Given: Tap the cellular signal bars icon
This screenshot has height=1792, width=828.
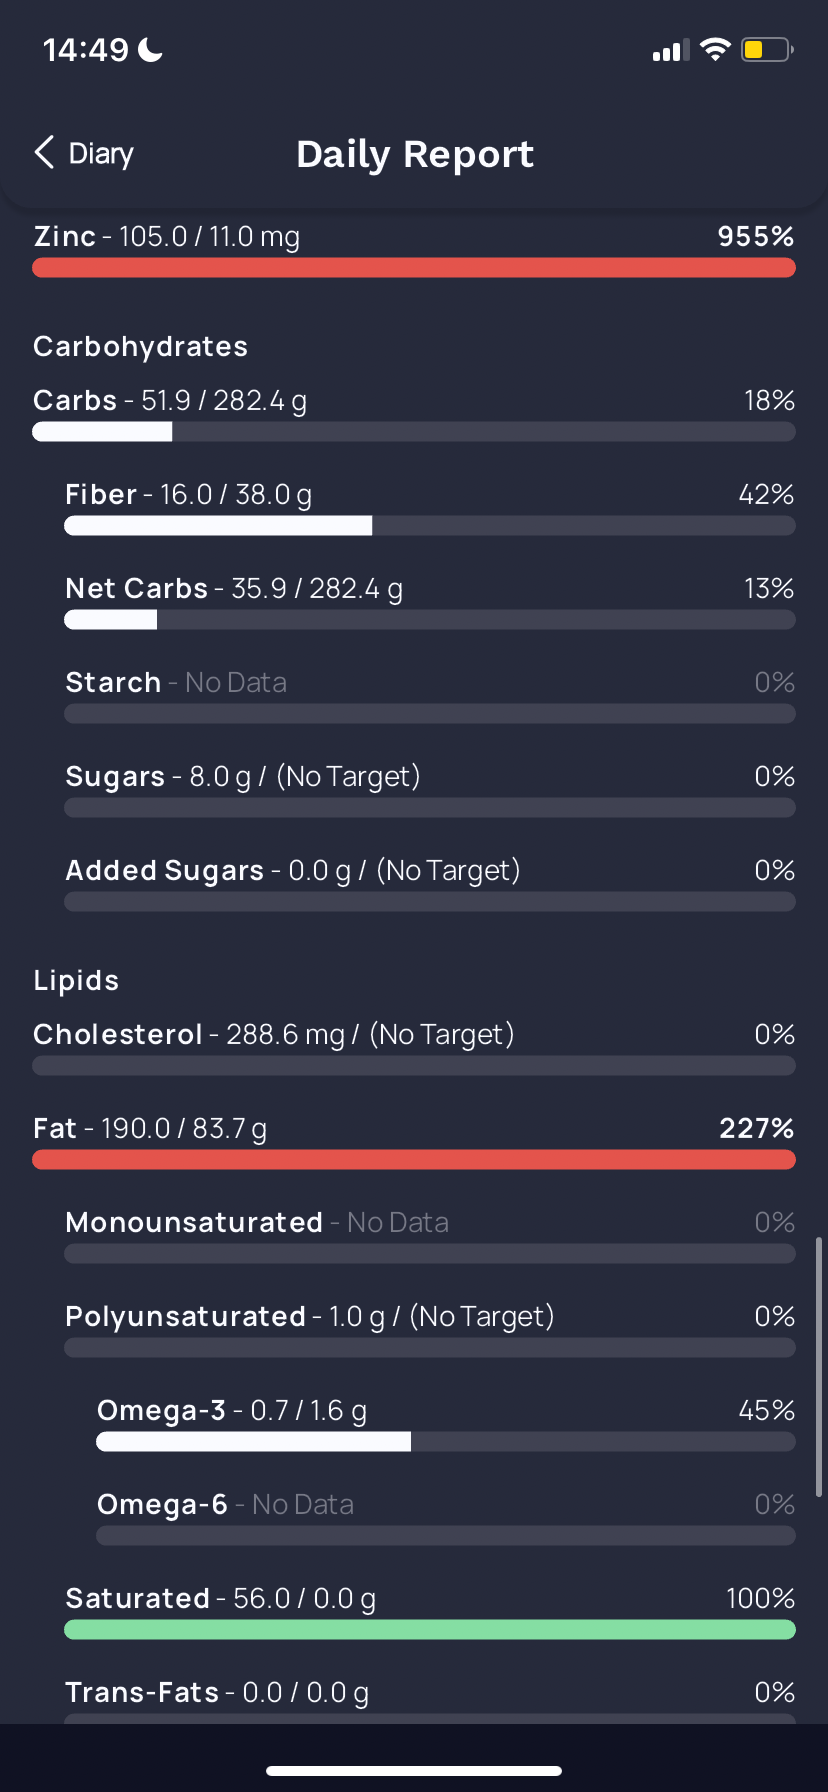Looking at the screenshot, I should pos(671,50).
